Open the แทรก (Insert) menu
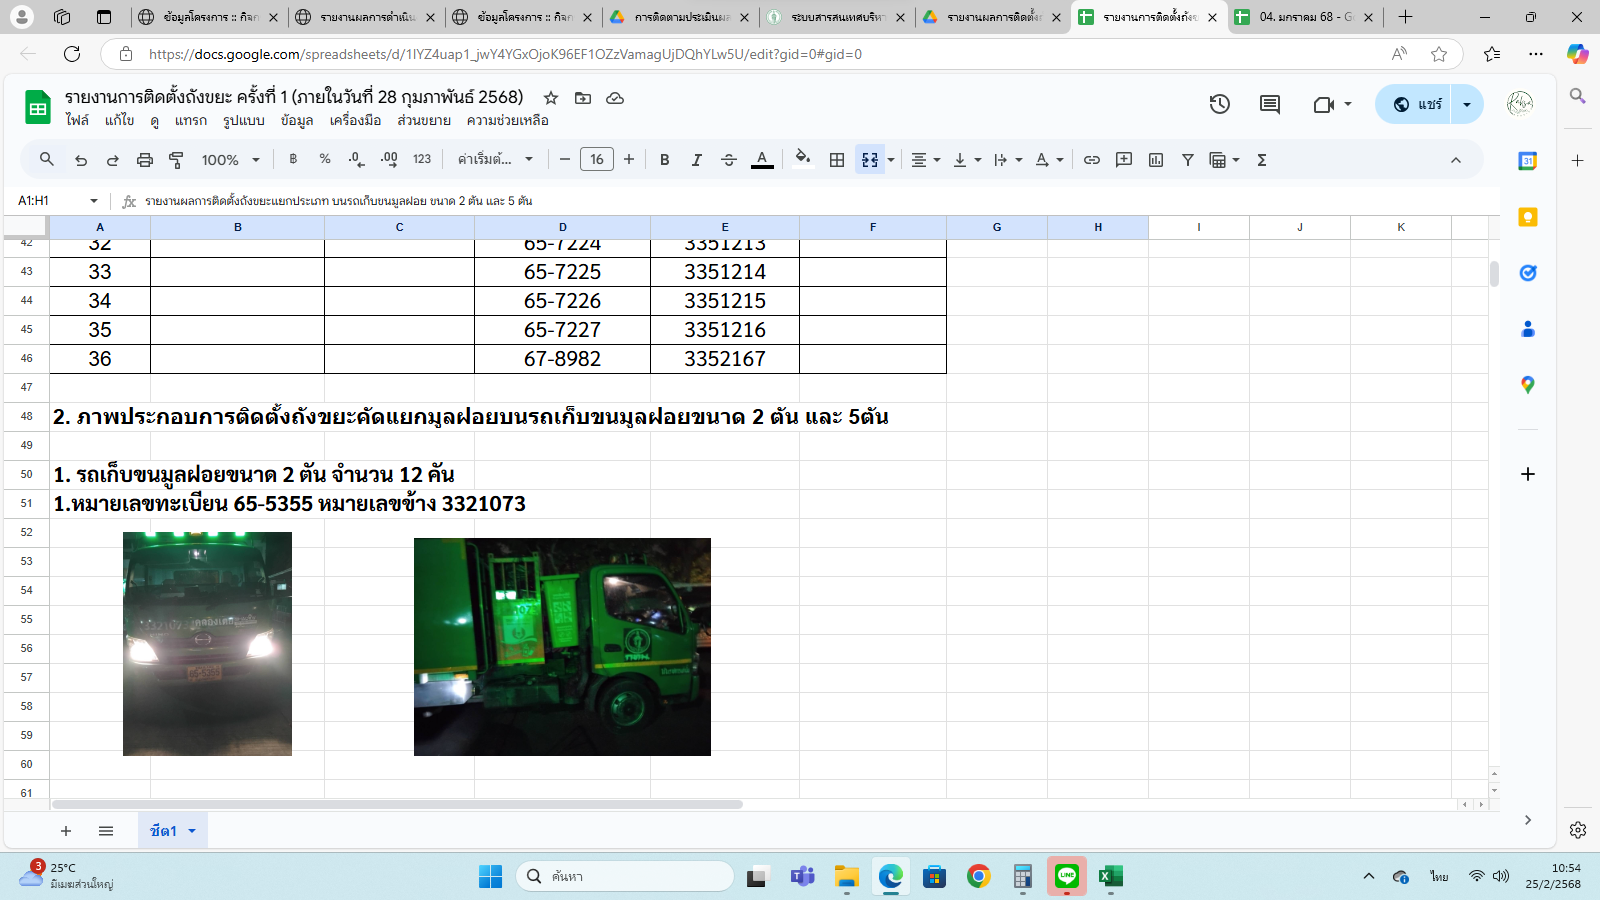 click(x=191, y=120)
